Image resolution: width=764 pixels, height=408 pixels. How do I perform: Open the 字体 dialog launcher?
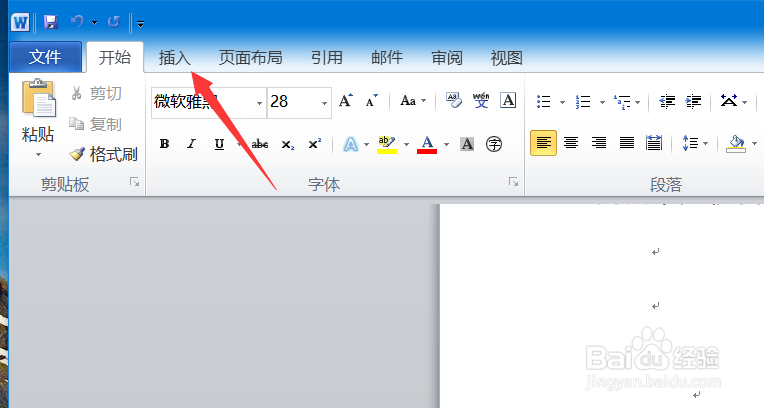coord(513,182)
